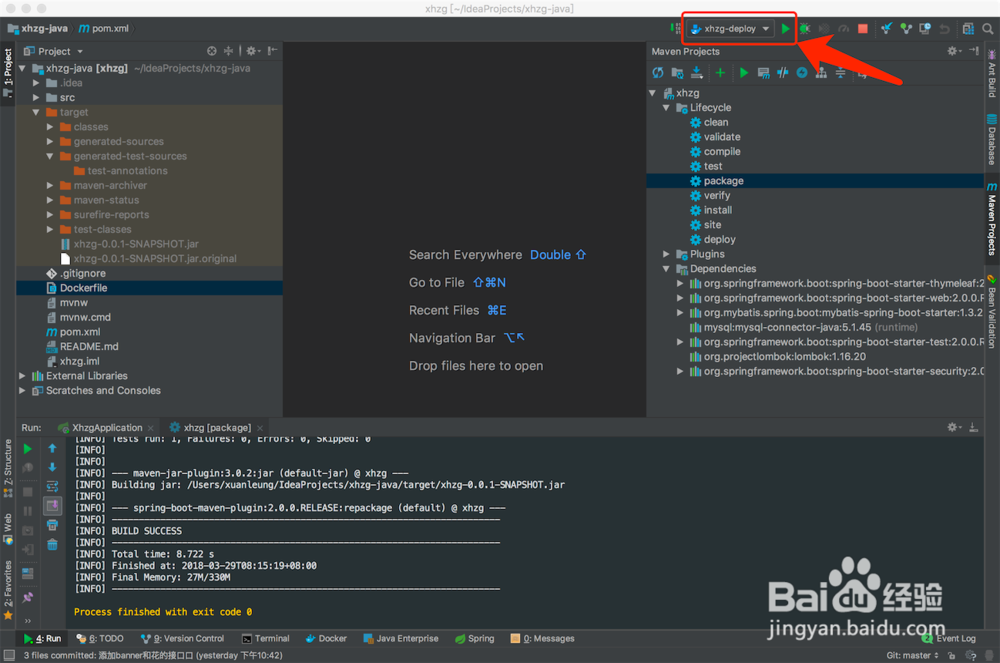Close the xhzg [package] run tab
The image size is (1000, 663).
click(260, 428)
